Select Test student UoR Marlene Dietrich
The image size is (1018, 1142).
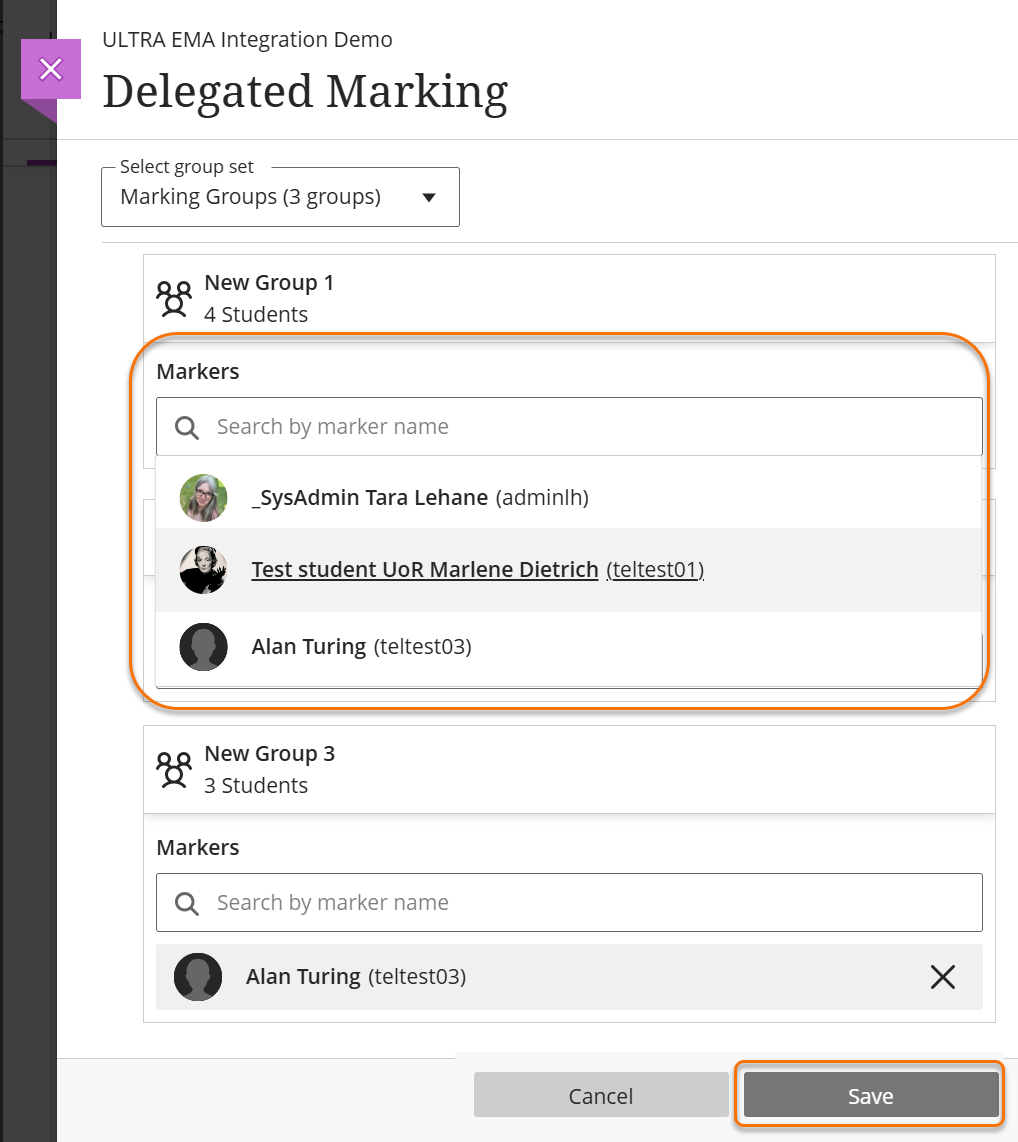[x=425, y=570]
